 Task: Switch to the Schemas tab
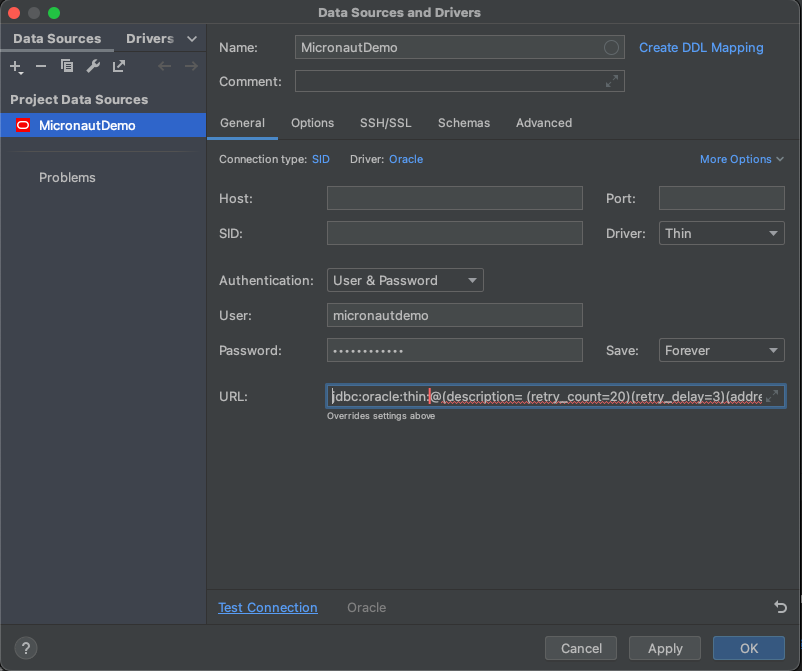click(x=464, y=123)
